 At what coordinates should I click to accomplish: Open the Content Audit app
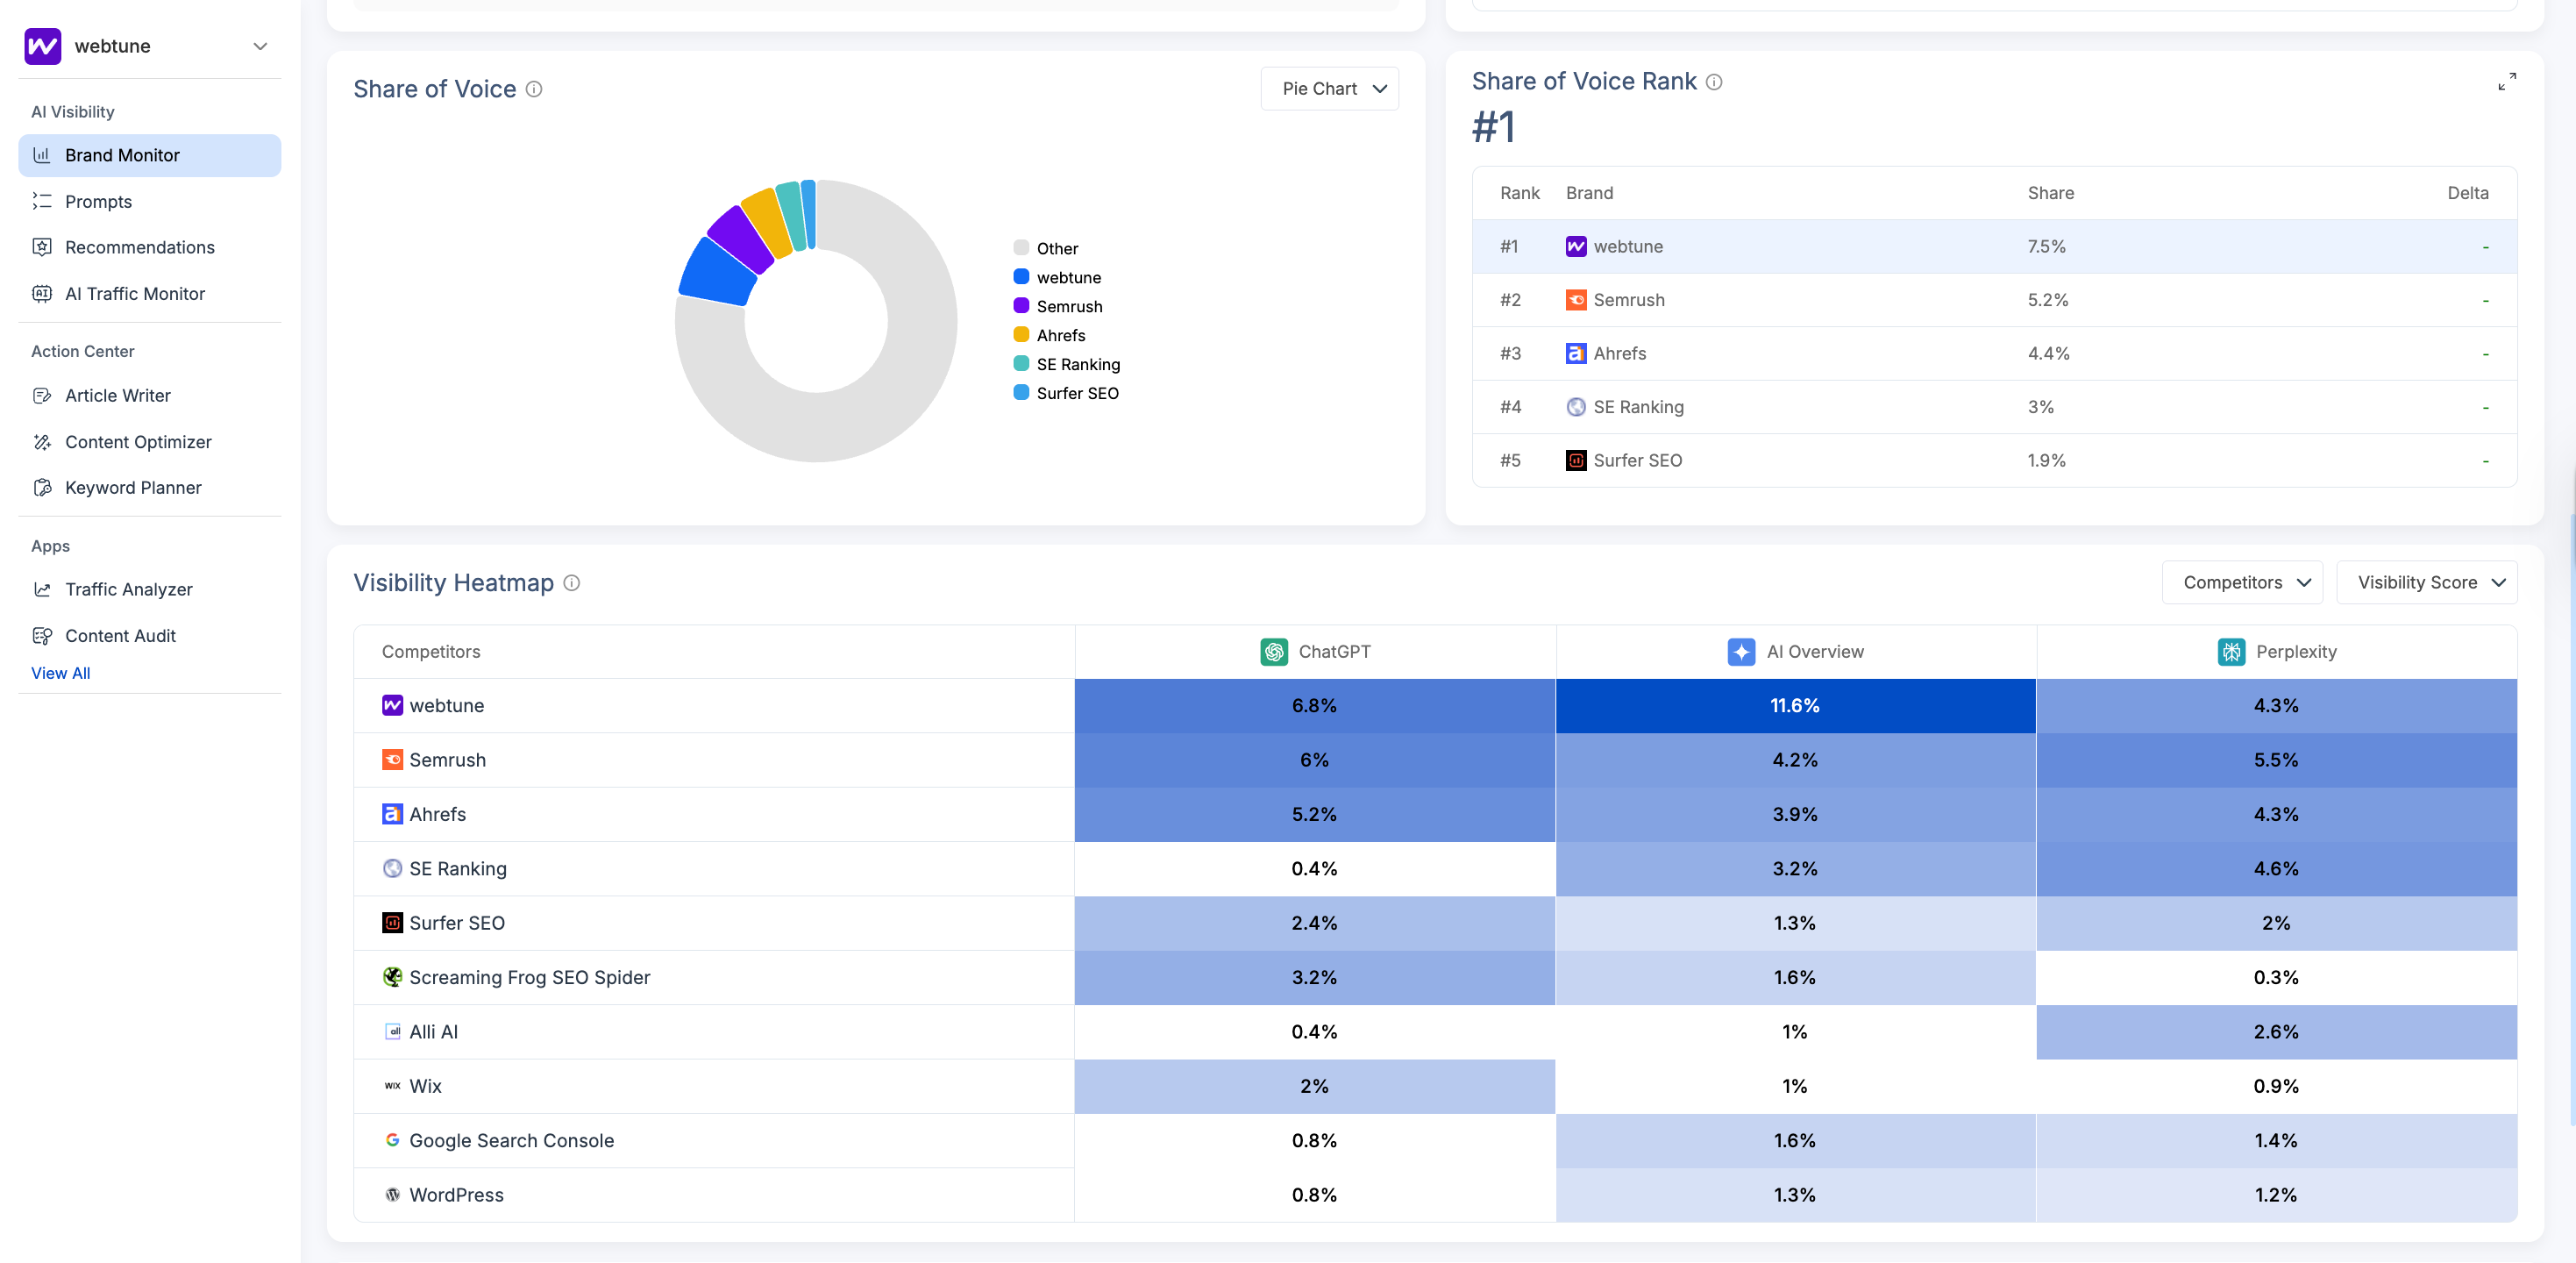(x=119, y=635)
